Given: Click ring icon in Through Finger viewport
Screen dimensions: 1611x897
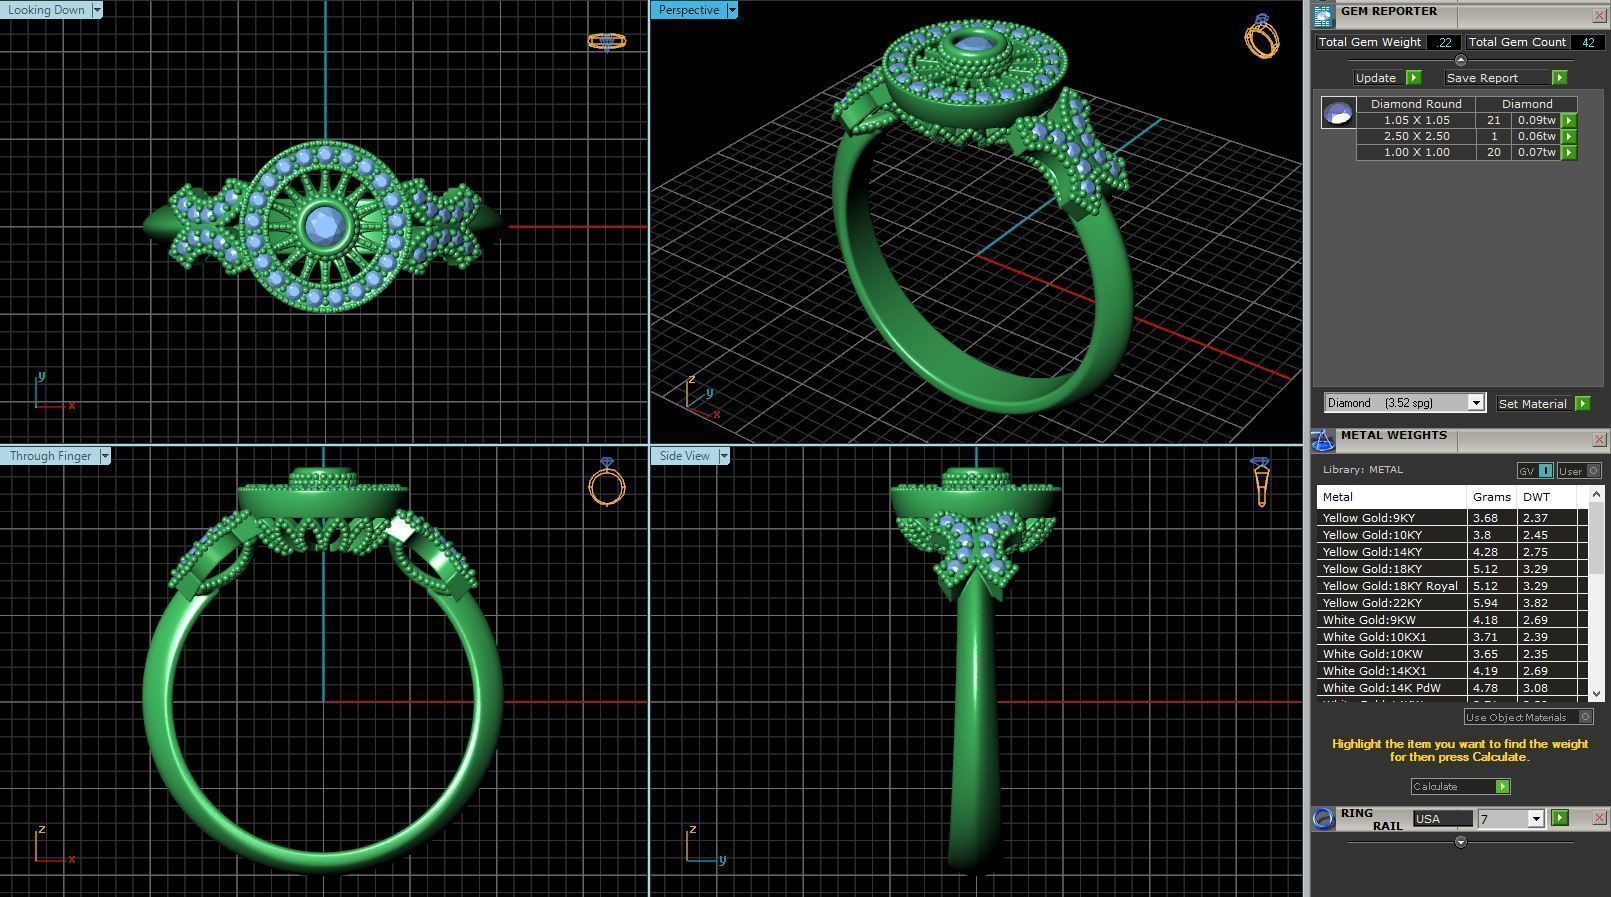Looking at the screenshot, I should [x=606, y=482].
